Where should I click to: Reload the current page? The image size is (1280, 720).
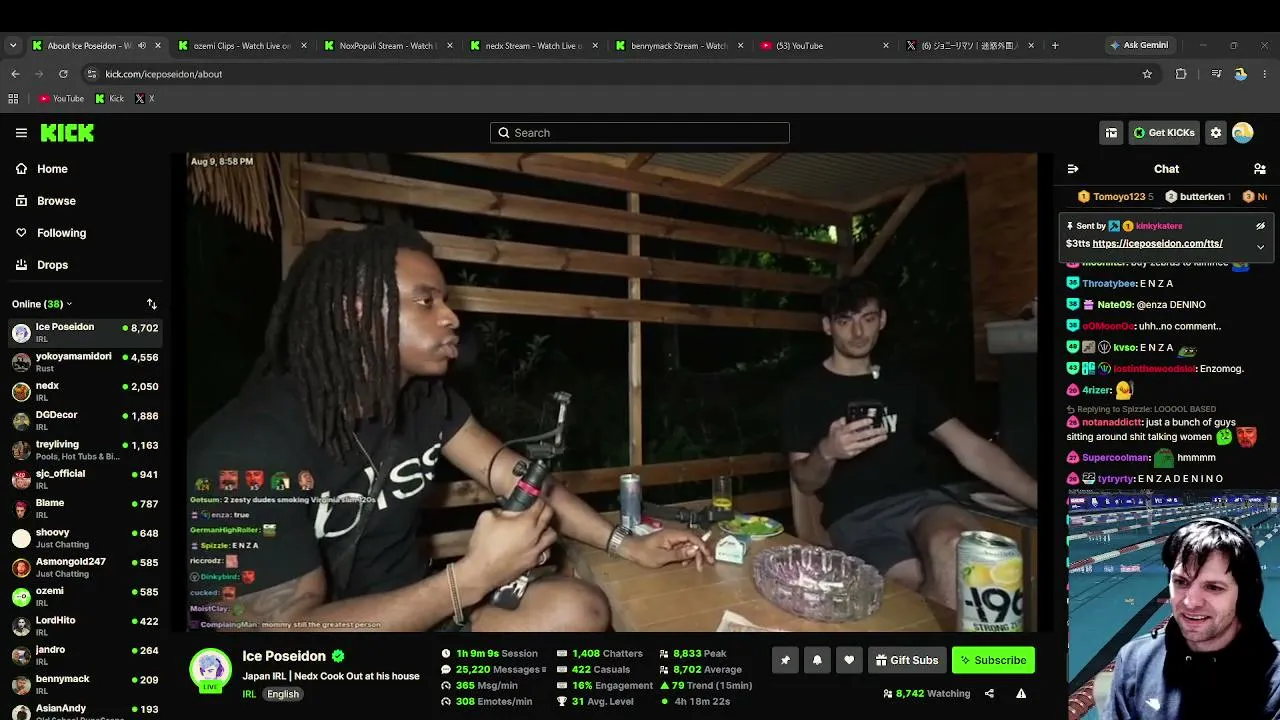[63, 74]
